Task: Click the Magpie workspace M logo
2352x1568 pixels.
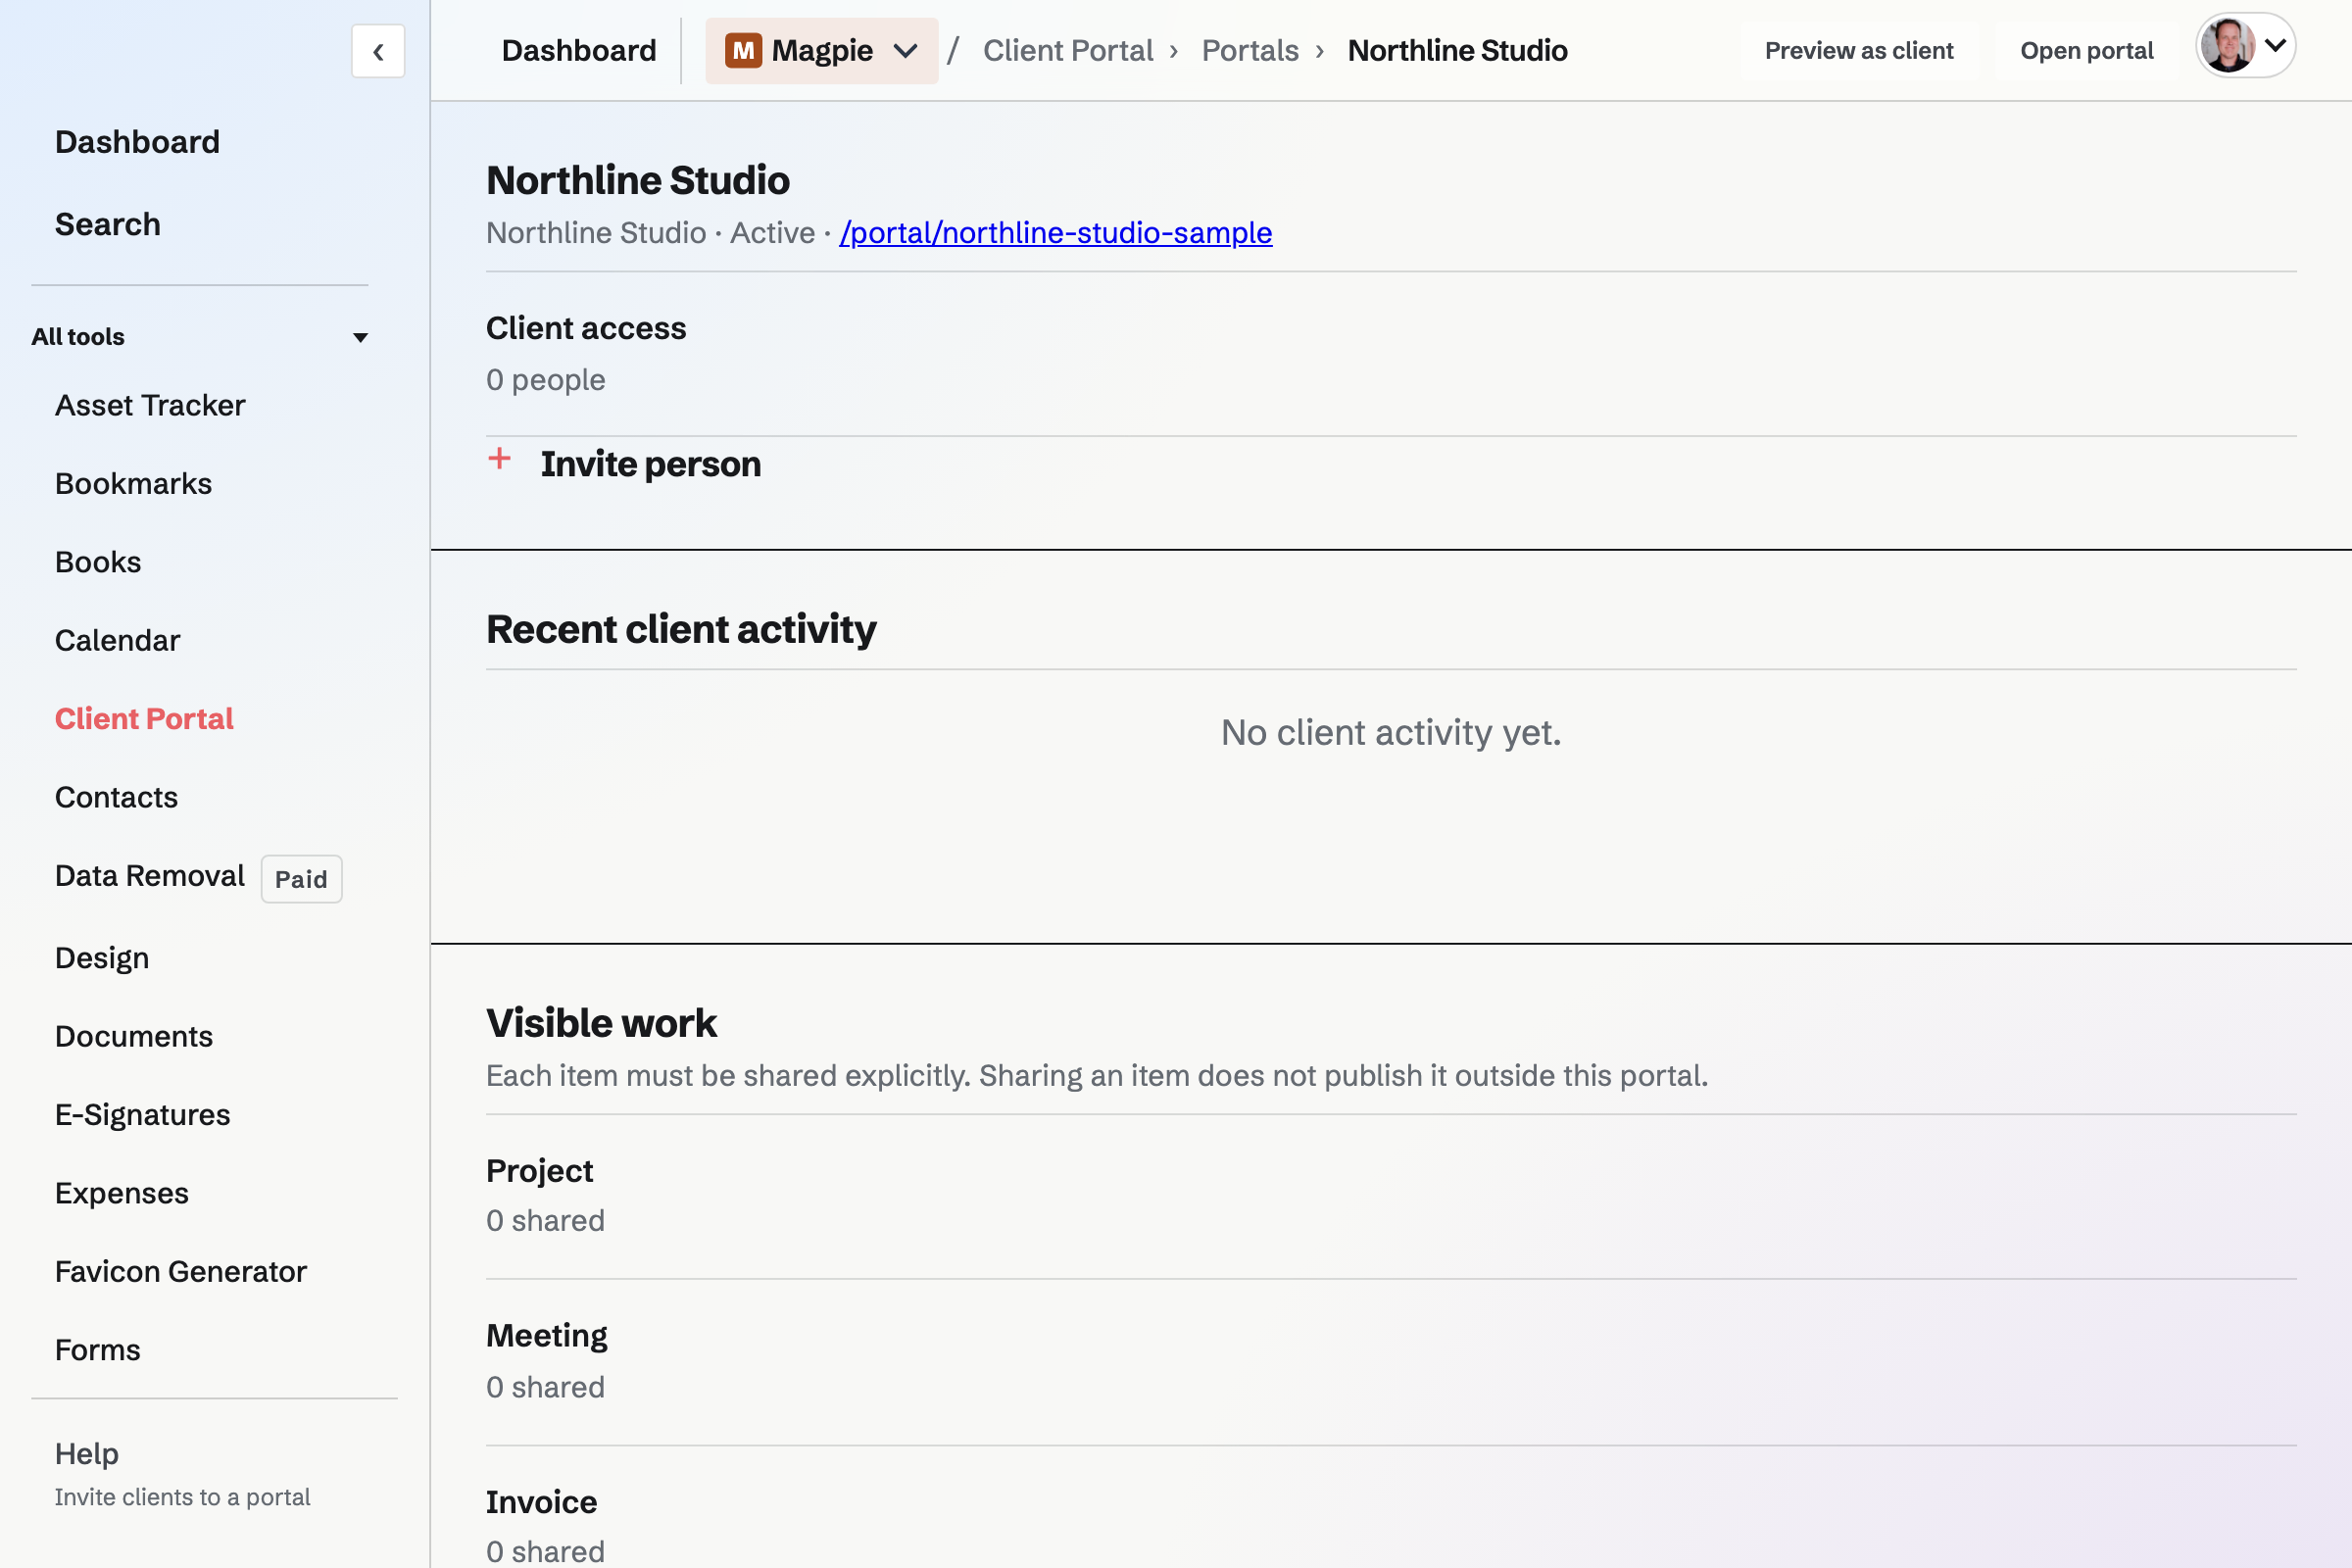Action: [x=743, y=50]
